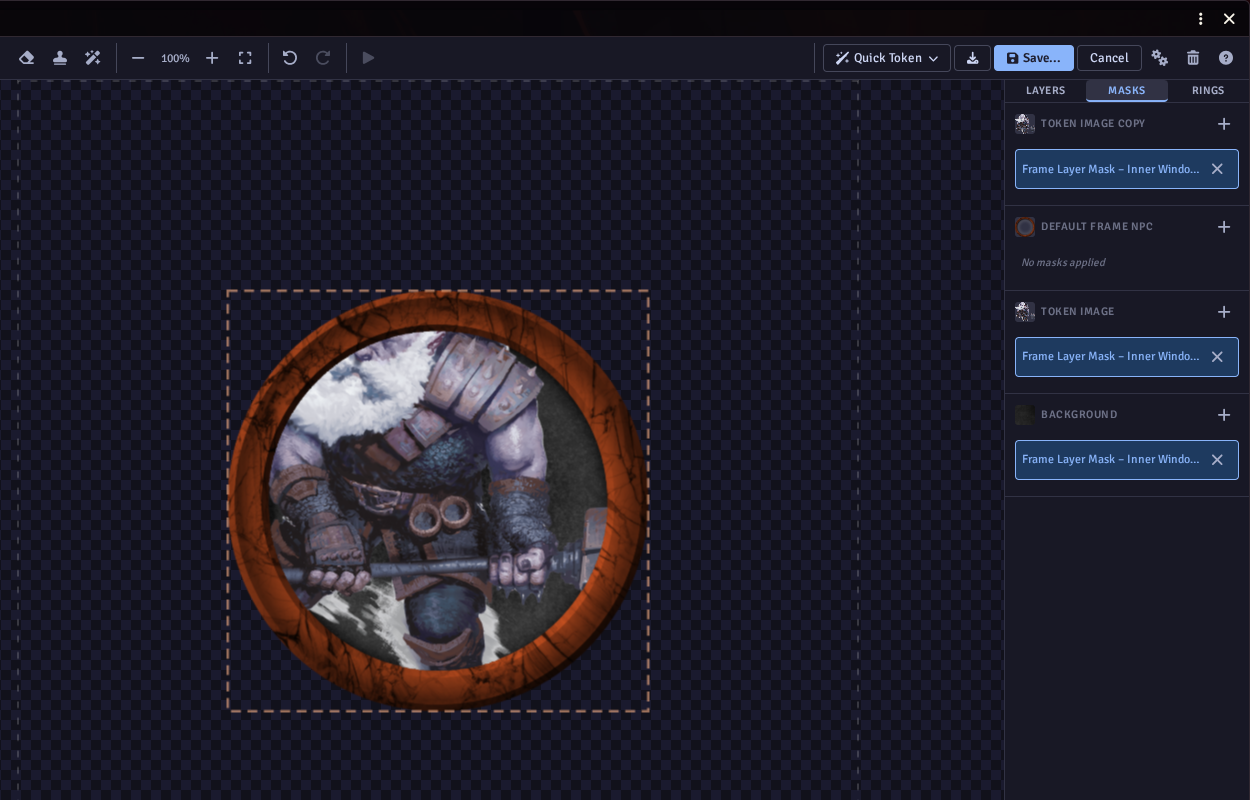
Task: Click the Token Image Copy thumbnail
Action: click(x=1025, y=124)
